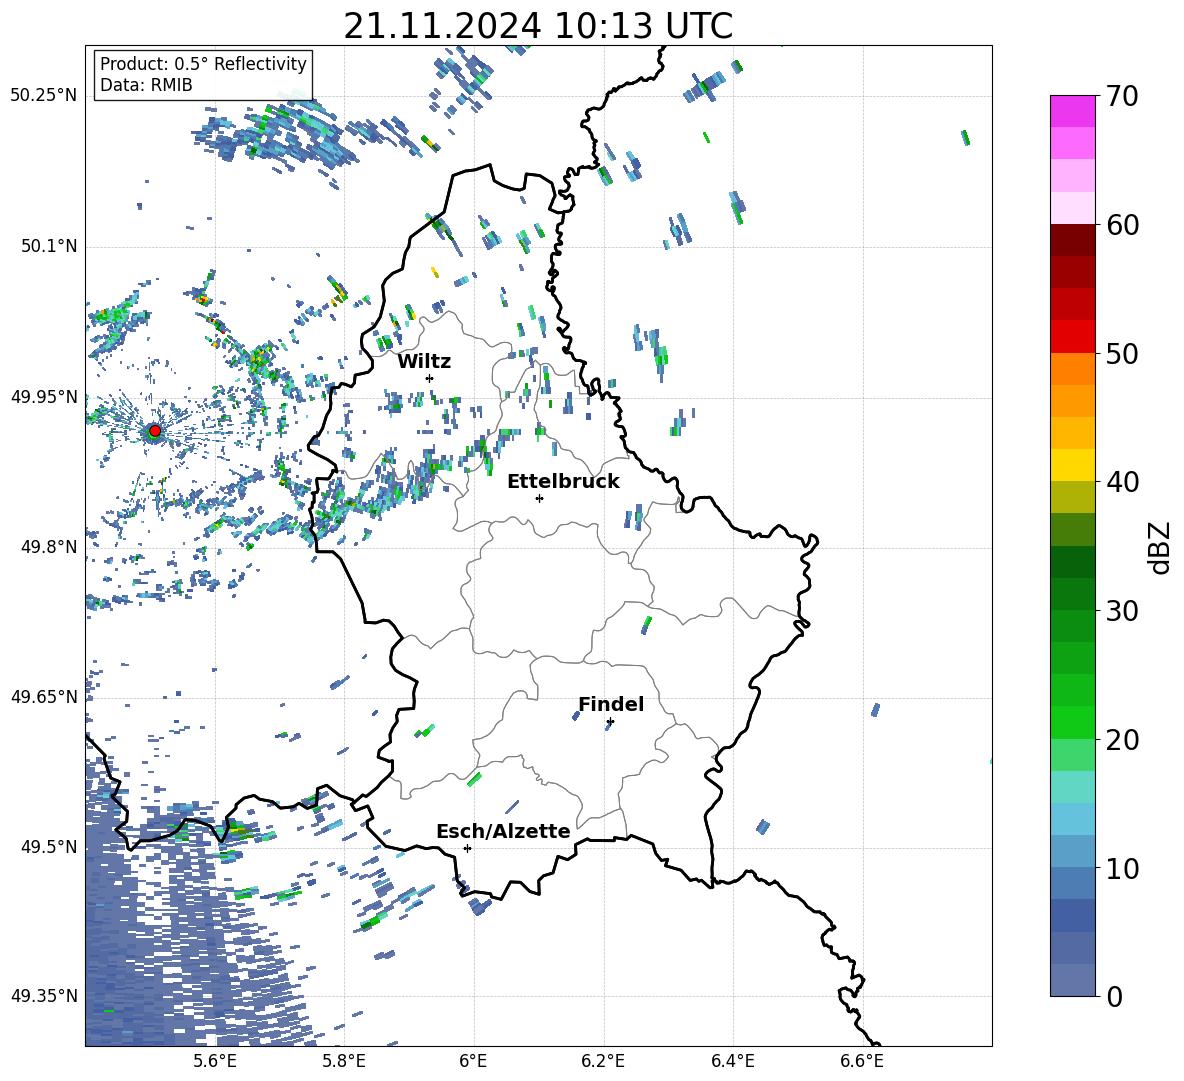Screen dimensions: 1184x1081
Task: Click the red radar site marker
Action: [155, 431]
